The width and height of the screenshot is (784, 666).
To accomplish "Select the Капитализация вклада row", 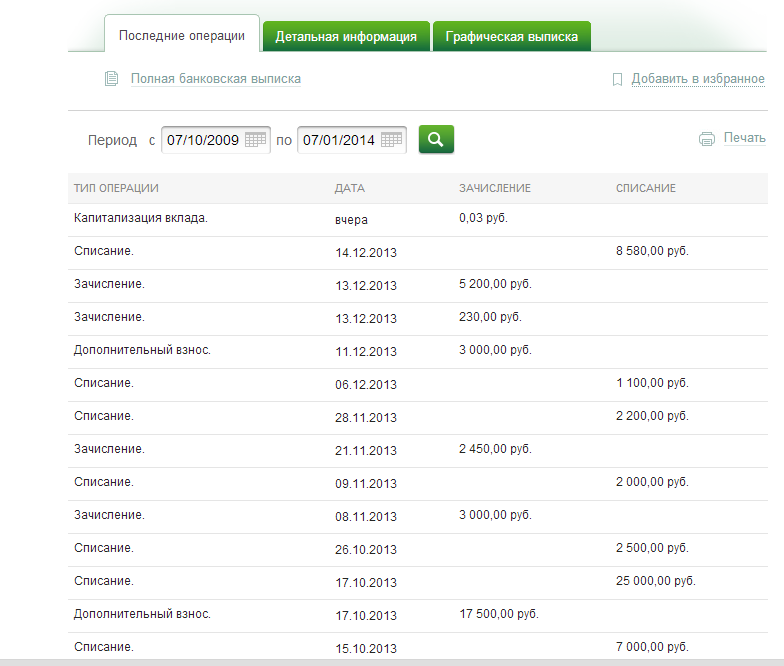I will [x=418, y=220].
